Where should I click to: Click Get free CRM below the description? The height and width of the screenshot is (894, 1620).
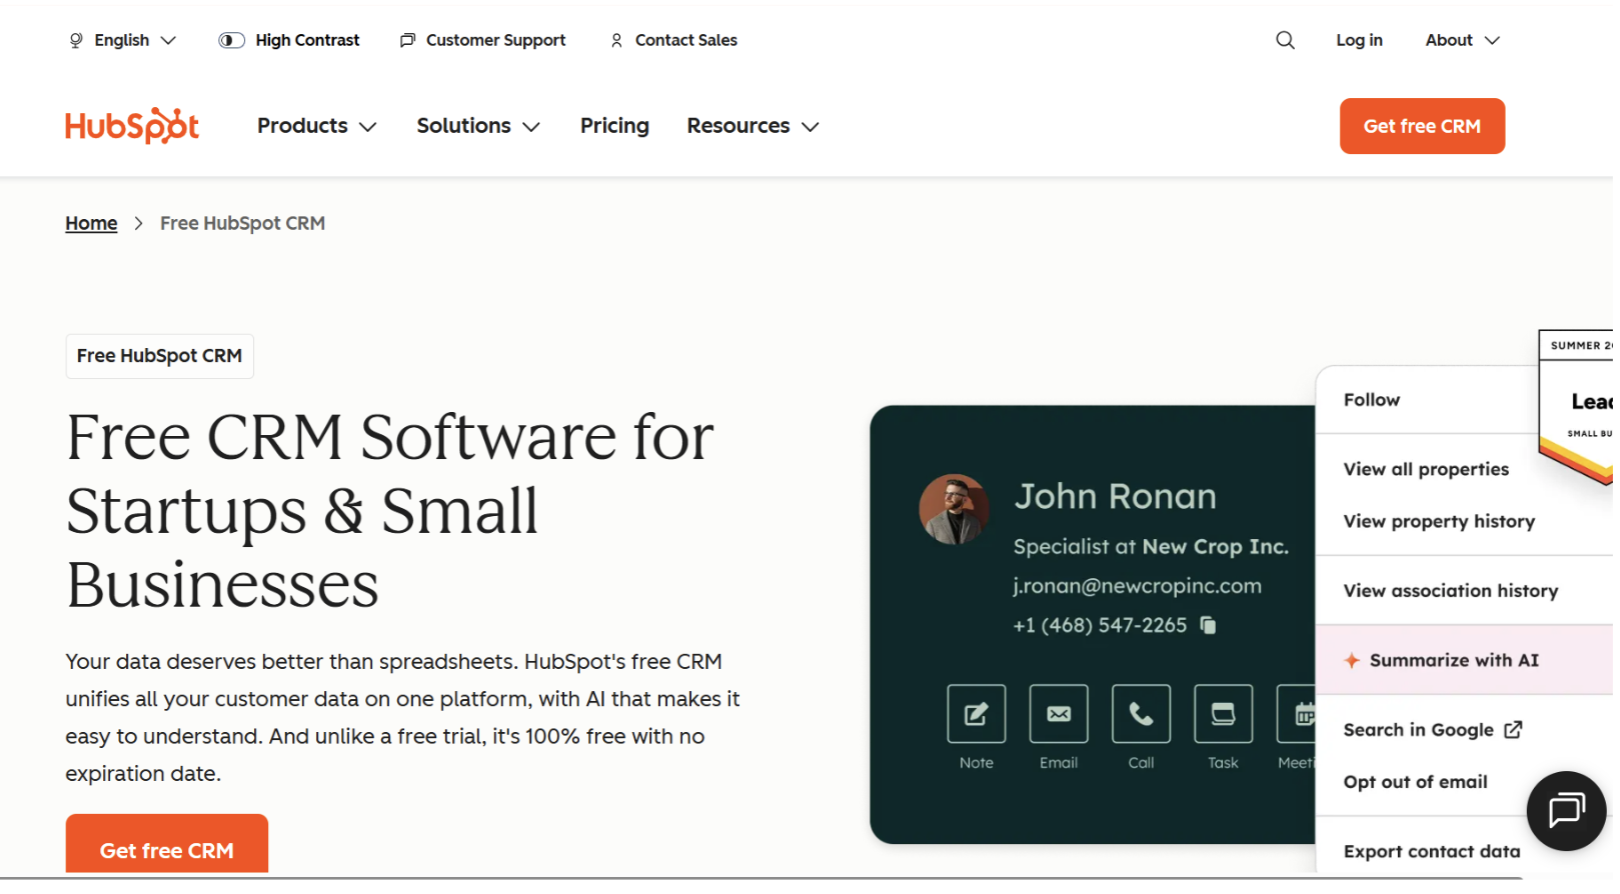pos(167,844)
